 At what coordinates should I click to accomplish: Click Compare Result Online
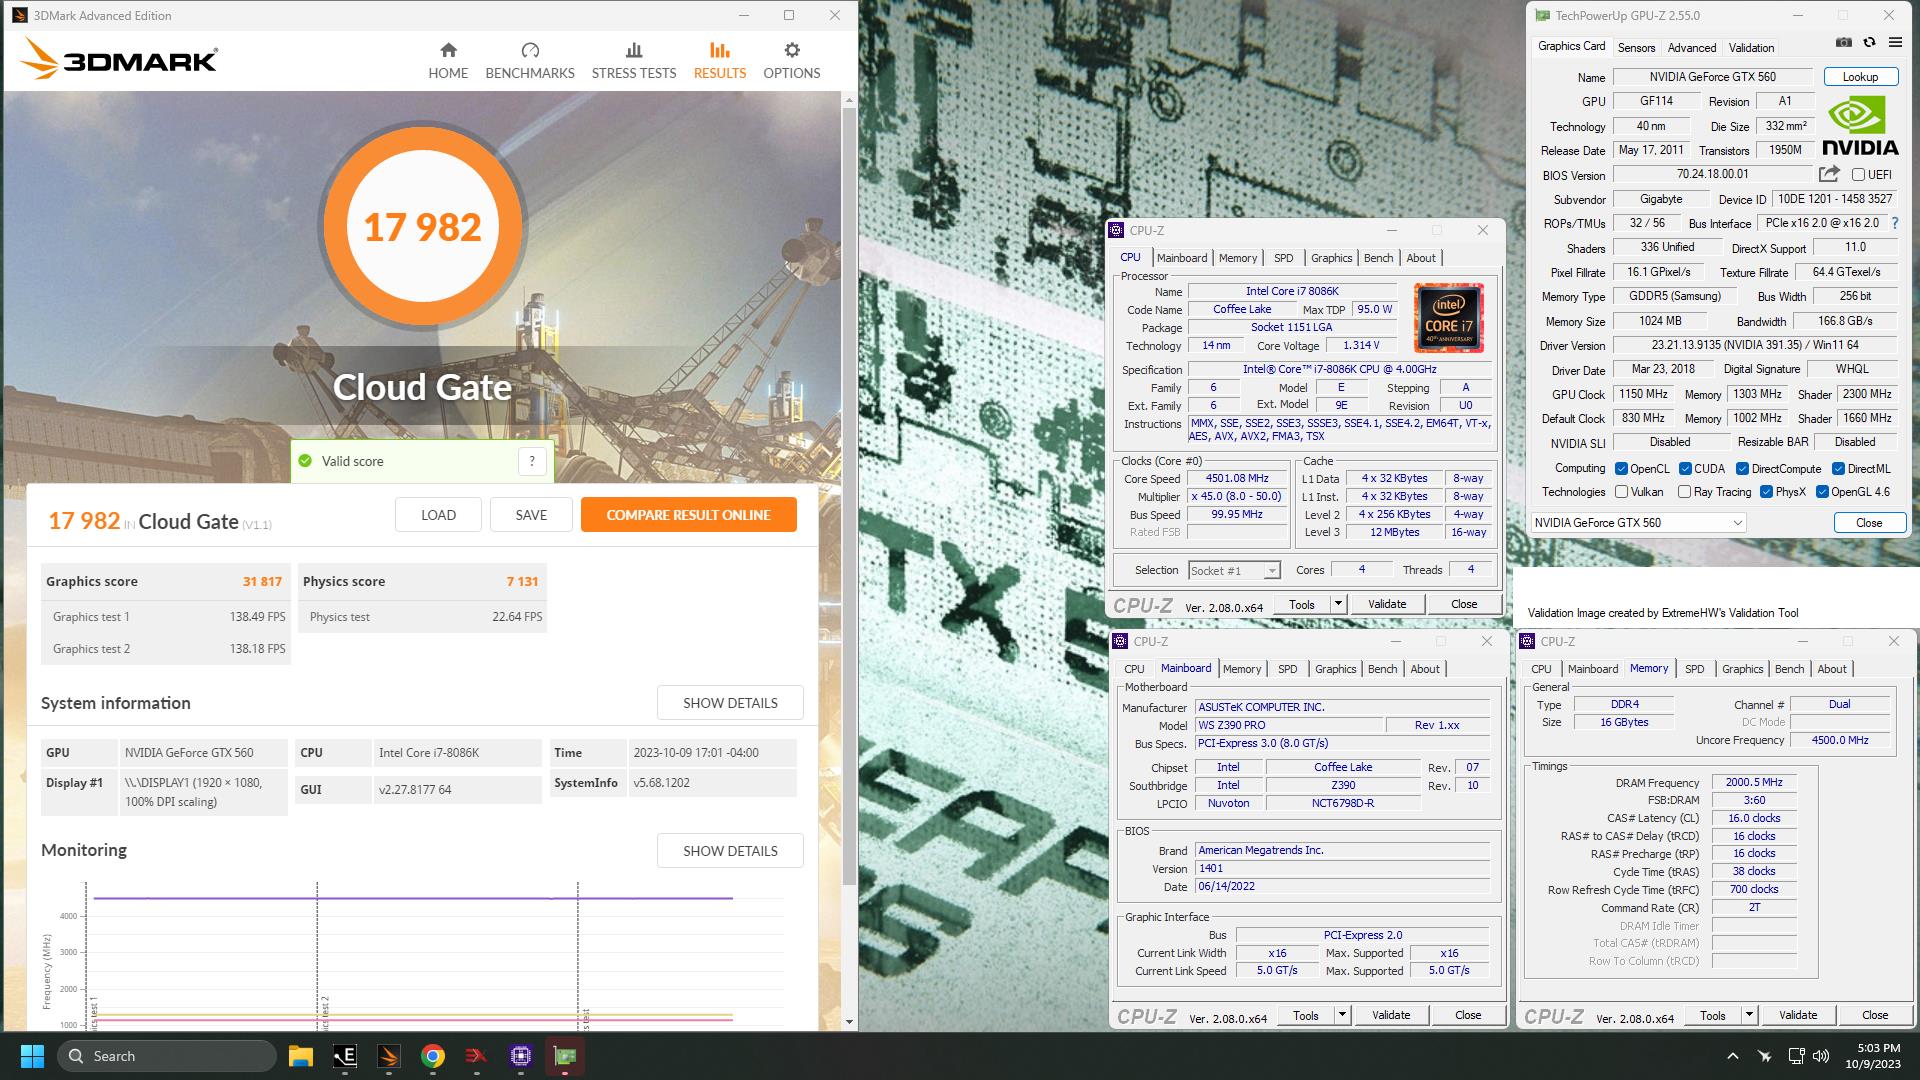688,515
